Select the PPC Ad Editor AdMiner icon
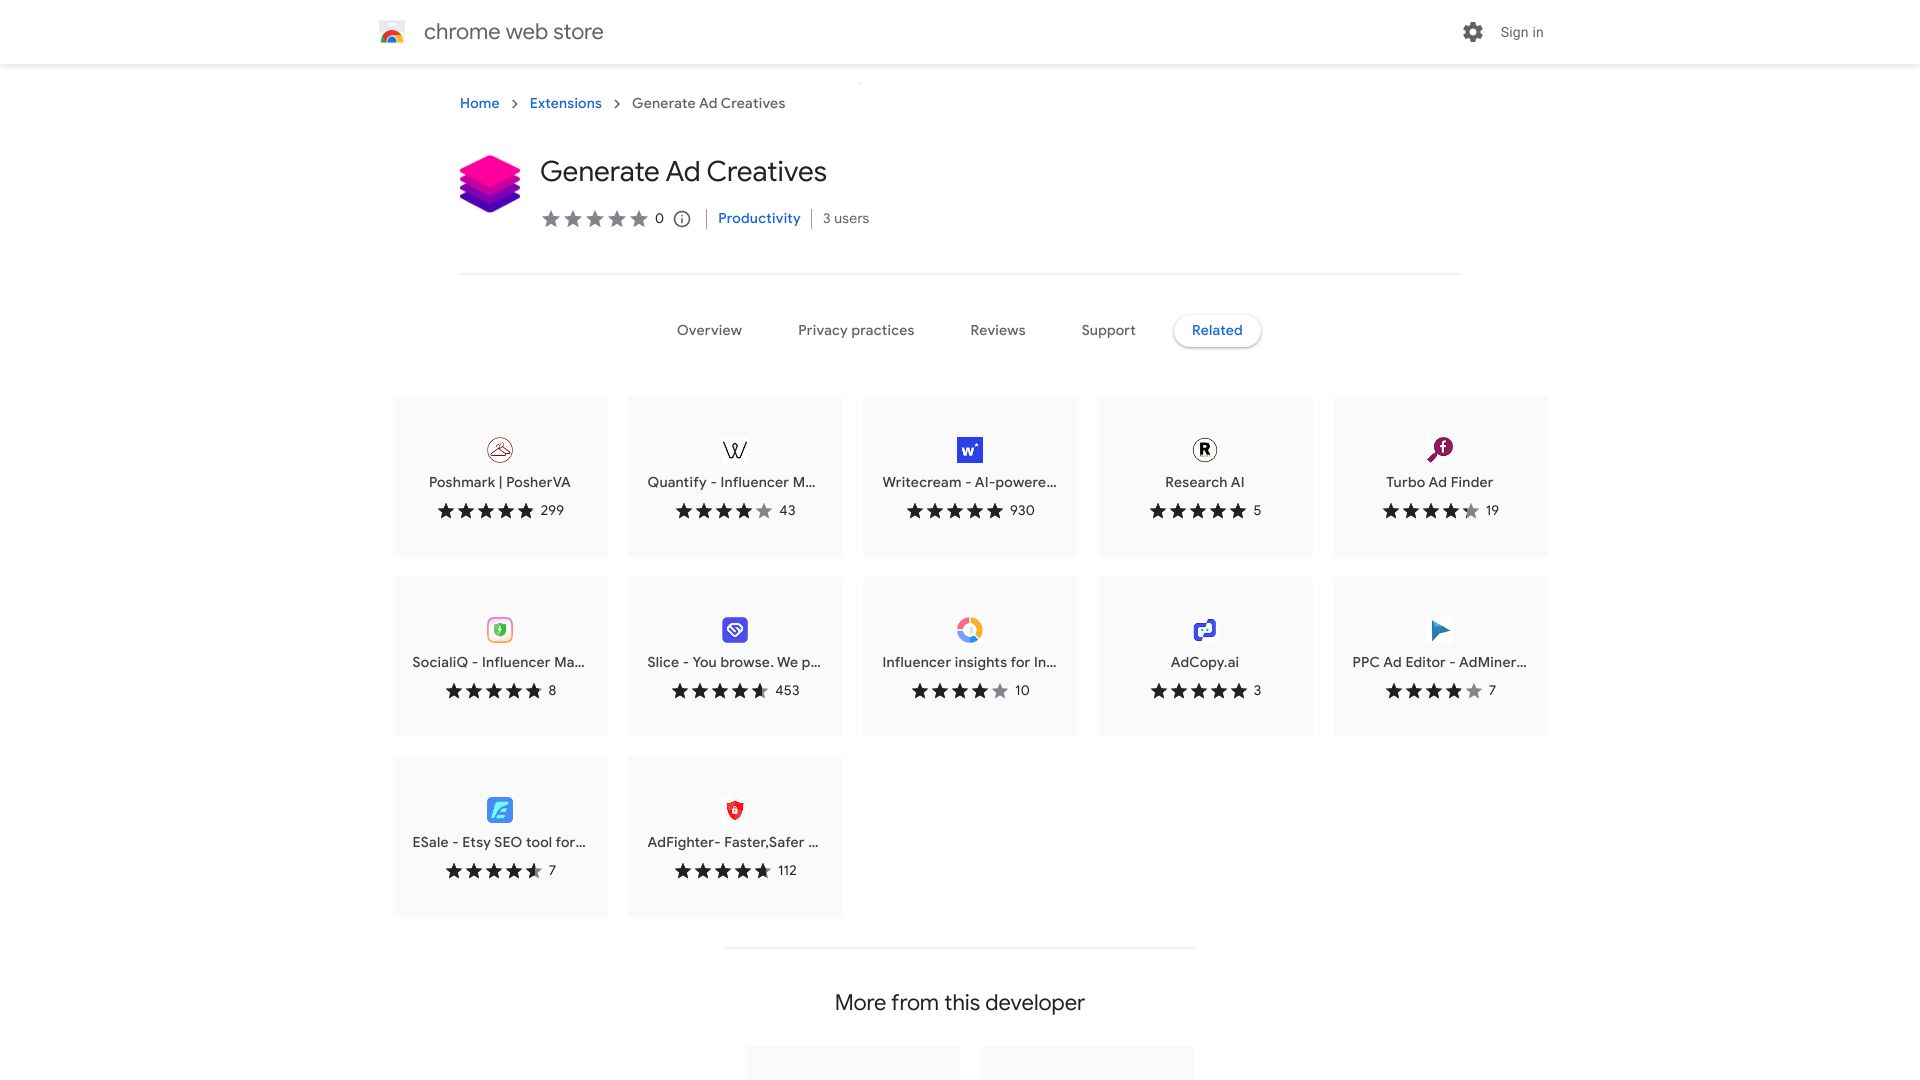 point(1440,629)
